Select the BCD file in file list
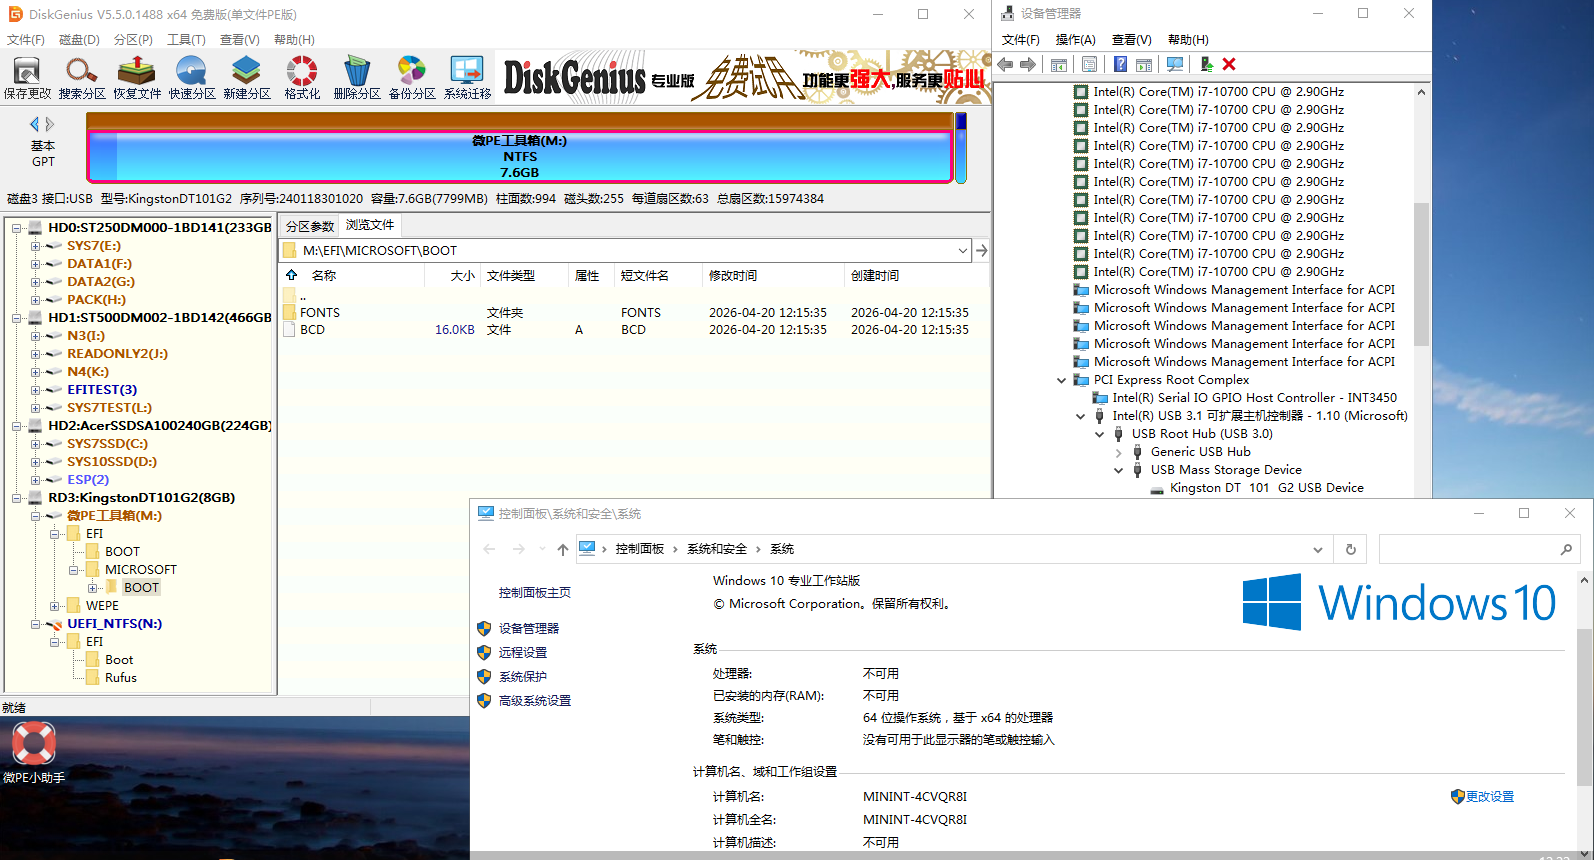The image size is (1594, 860). [x=313, y=330]
